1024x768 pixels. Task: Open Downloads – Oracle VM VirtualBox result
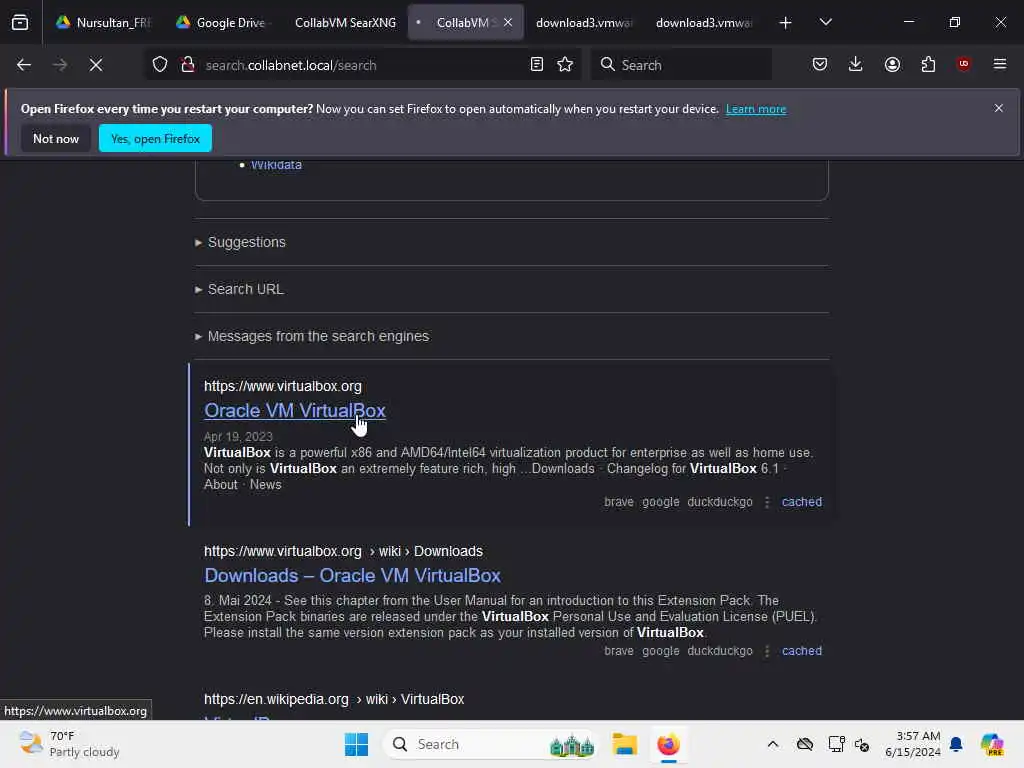[352, 575]
